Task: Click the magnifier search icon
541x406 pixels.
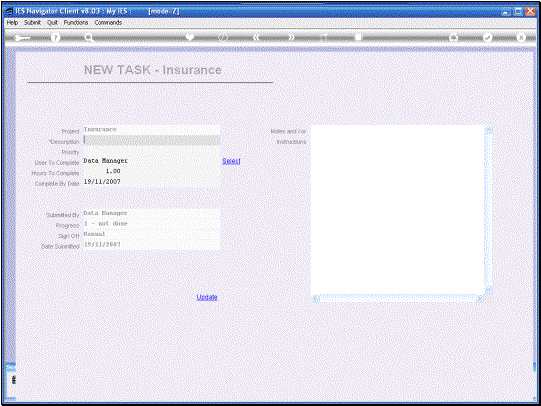Action: pyautogui.click(x=89, y=38)
